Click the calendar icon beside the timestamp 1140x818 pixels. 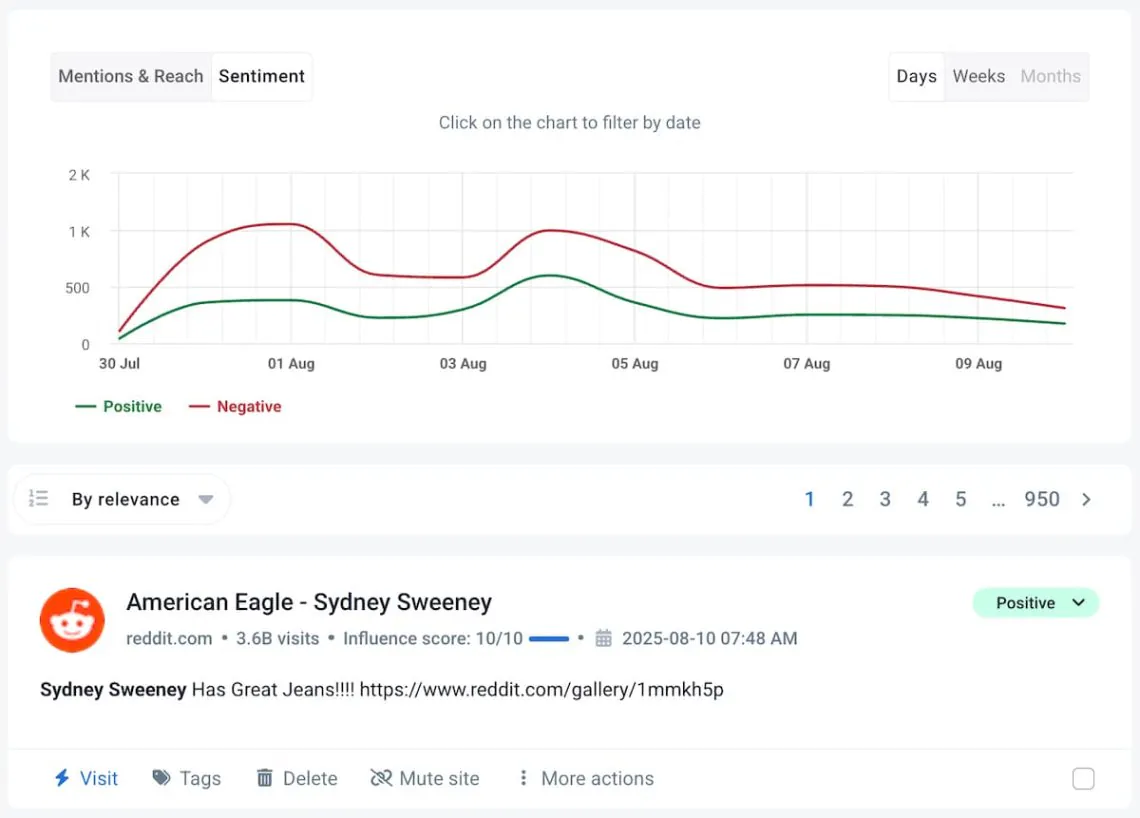(x=603, y=637)
